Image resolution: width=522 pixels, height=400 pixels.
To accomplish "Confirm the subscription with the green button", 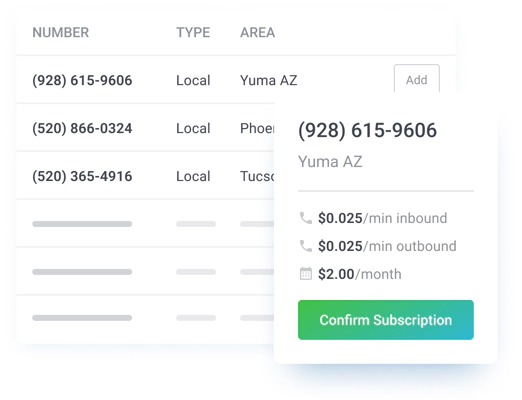I will (386, 320).
